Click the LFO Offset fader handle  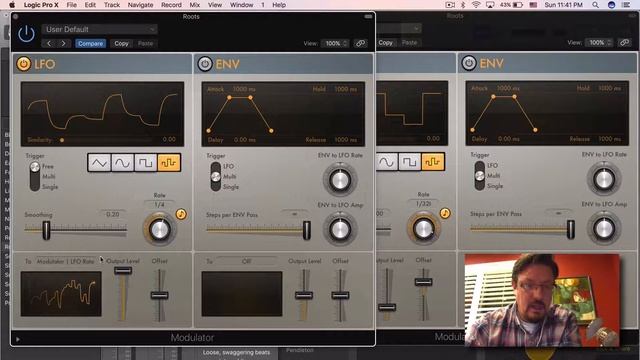pyautogui.click(x=159, y=295)
